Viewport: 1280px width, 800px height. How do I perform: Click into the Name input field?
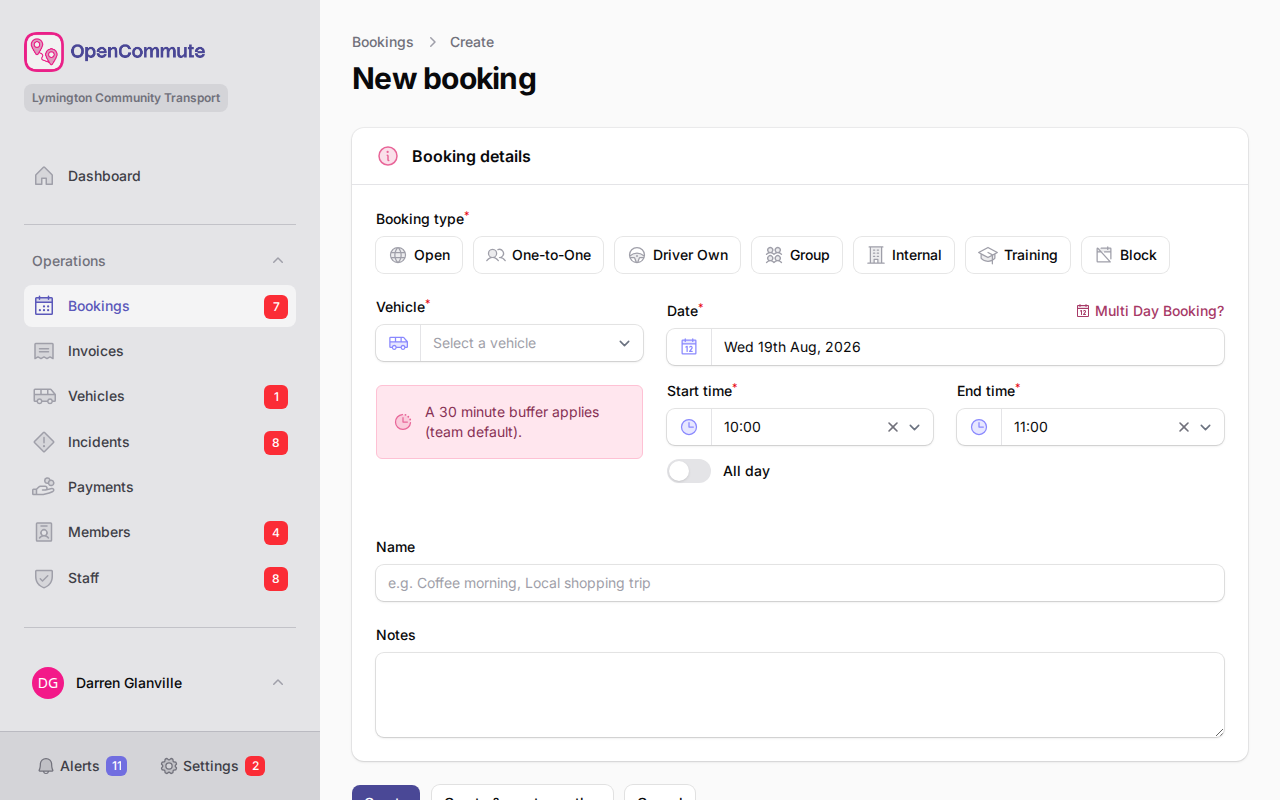[800, 583]
